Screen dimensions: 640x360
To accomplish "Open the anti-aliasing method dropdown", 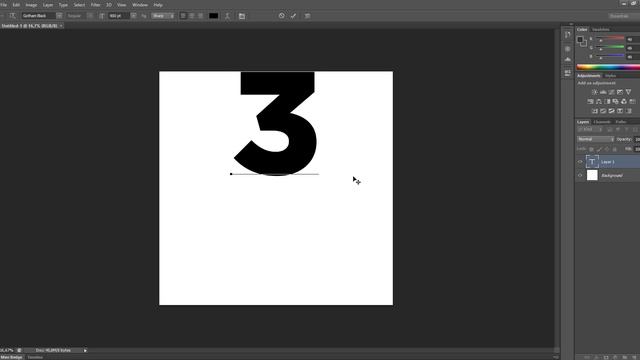I will (163, 16).
